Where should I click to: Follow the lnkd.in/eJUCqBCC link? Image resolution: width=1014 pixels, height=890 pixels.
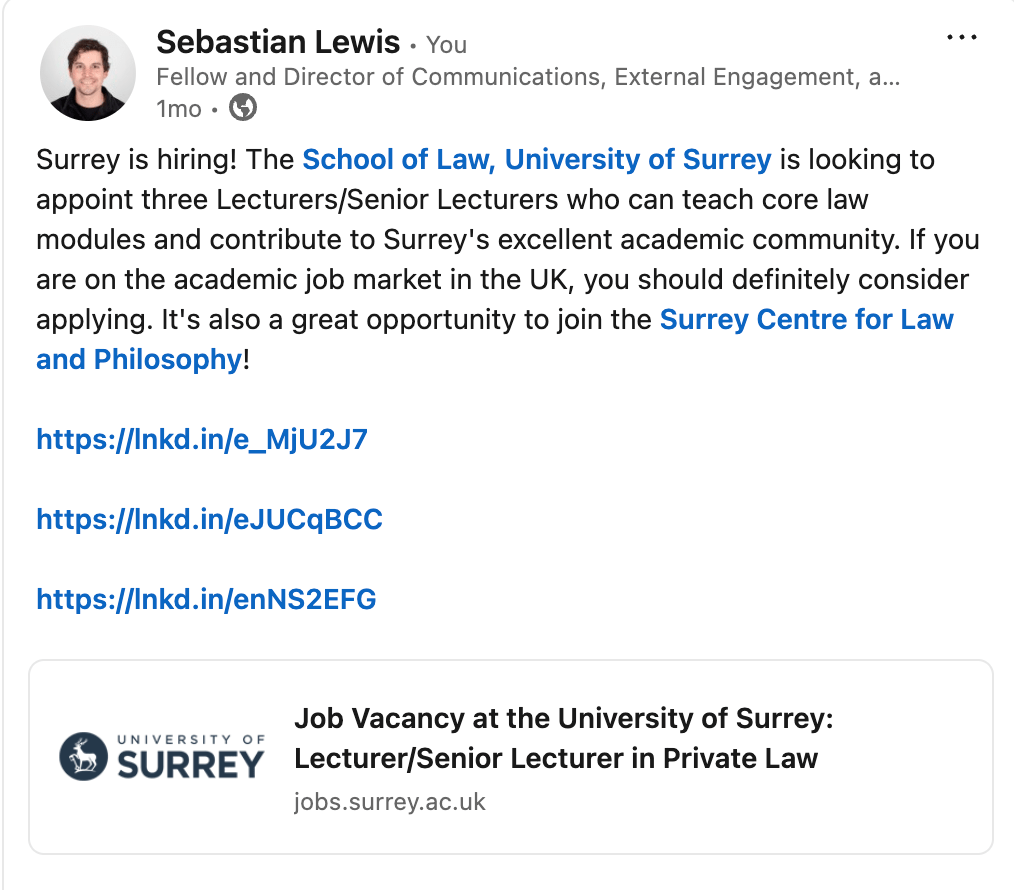(x=209, y=519)
